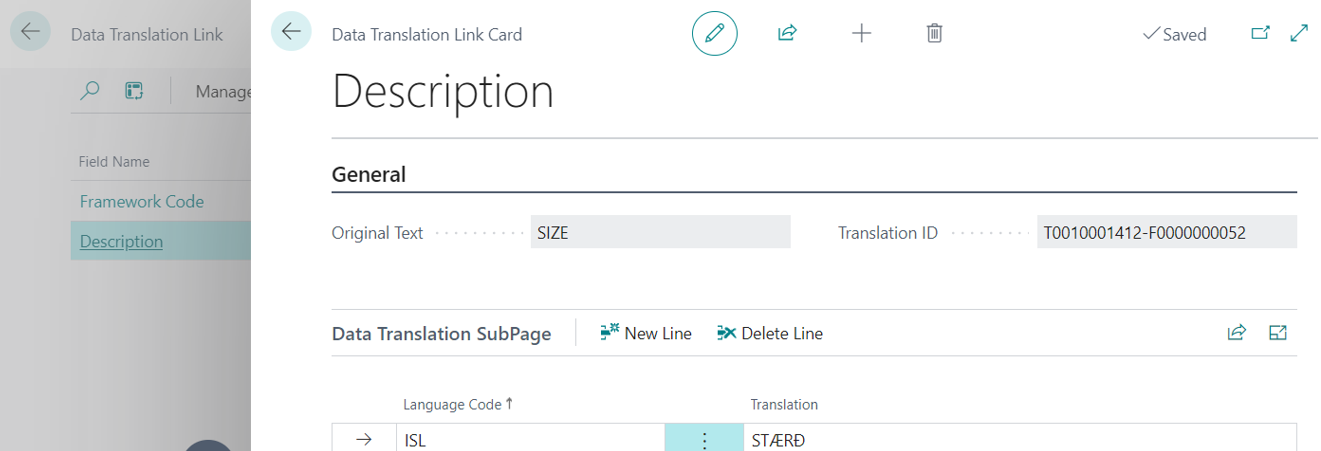Image resolution: width=1321 pixels, height=451 pixels.
Task: Click New Line in the subpage
Action: tap(646, 333)
